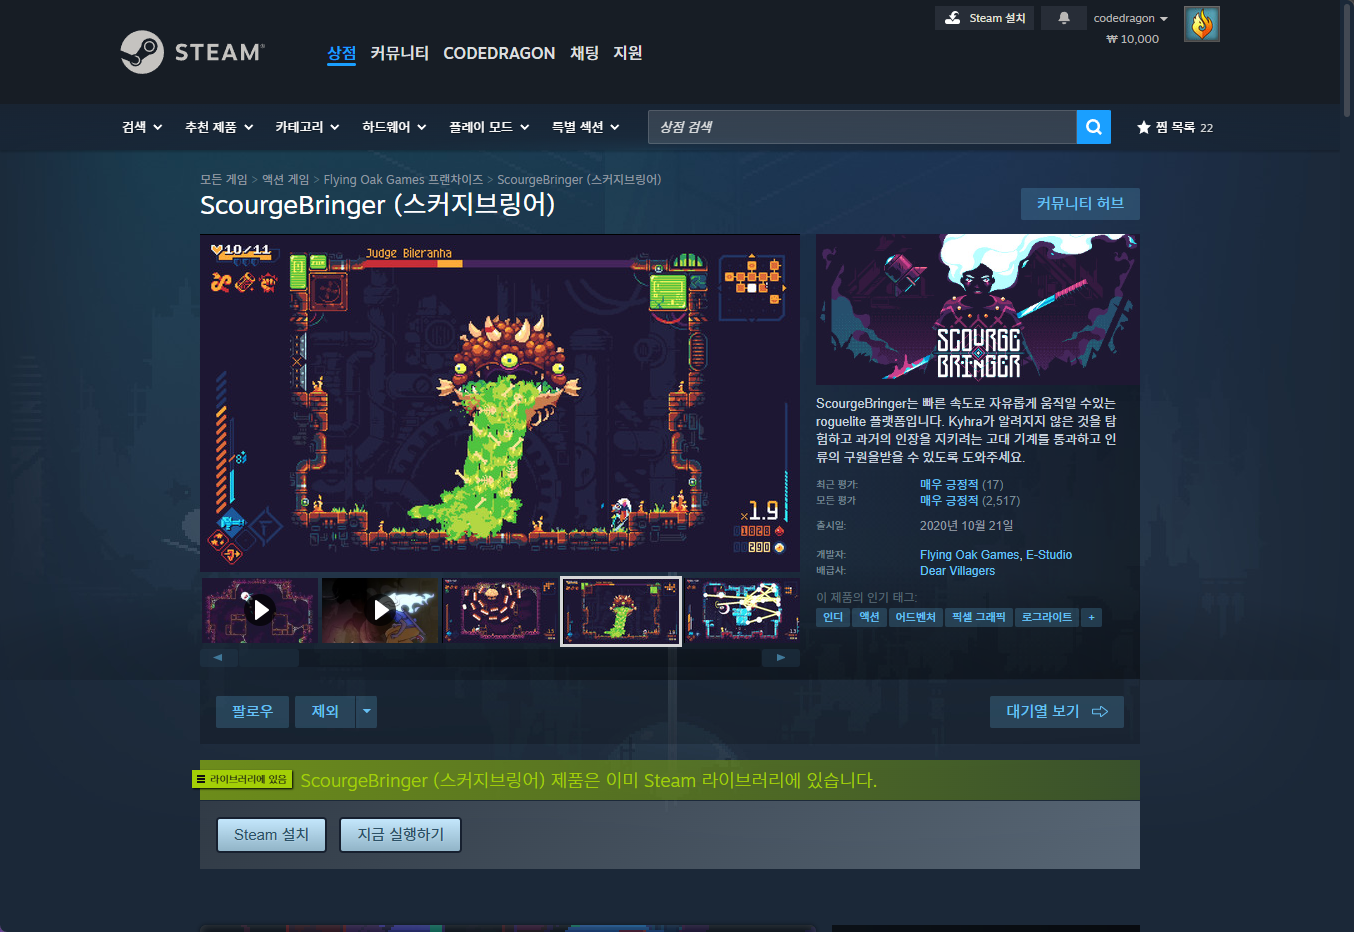Viewport: 1354px width, 932px height.
Task: Open the Flying Oak Games 프랜차이즈 breadcrumb
Action: 403,180
